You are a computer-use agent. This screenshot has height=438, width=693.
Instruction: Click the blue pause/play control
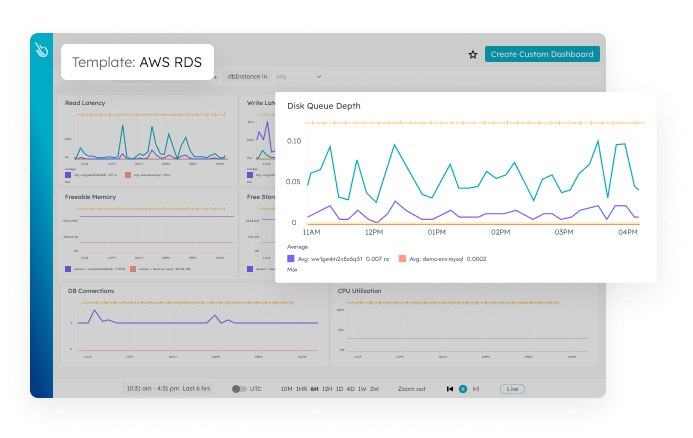pyautogui.click(x=463, y=389)
